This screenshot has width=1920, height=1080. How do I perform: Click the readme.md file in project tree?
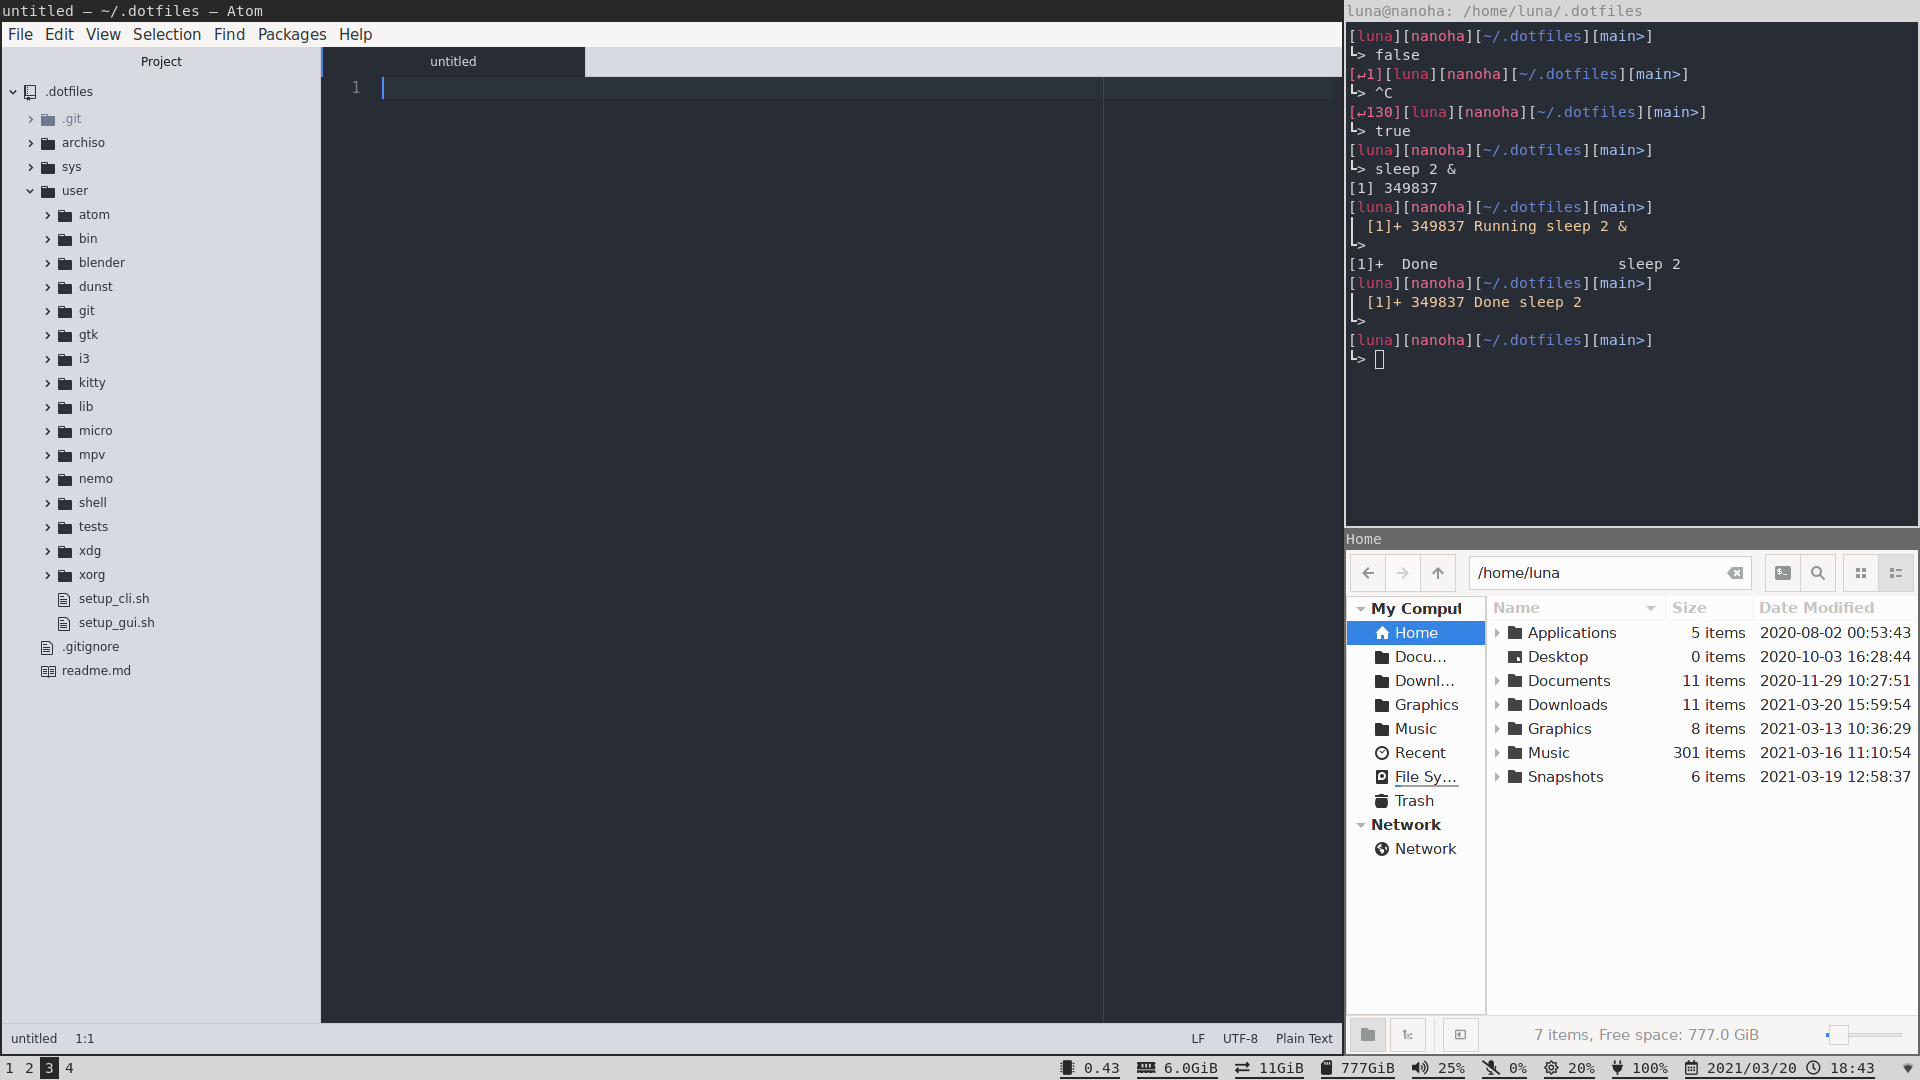click(96, 670)
